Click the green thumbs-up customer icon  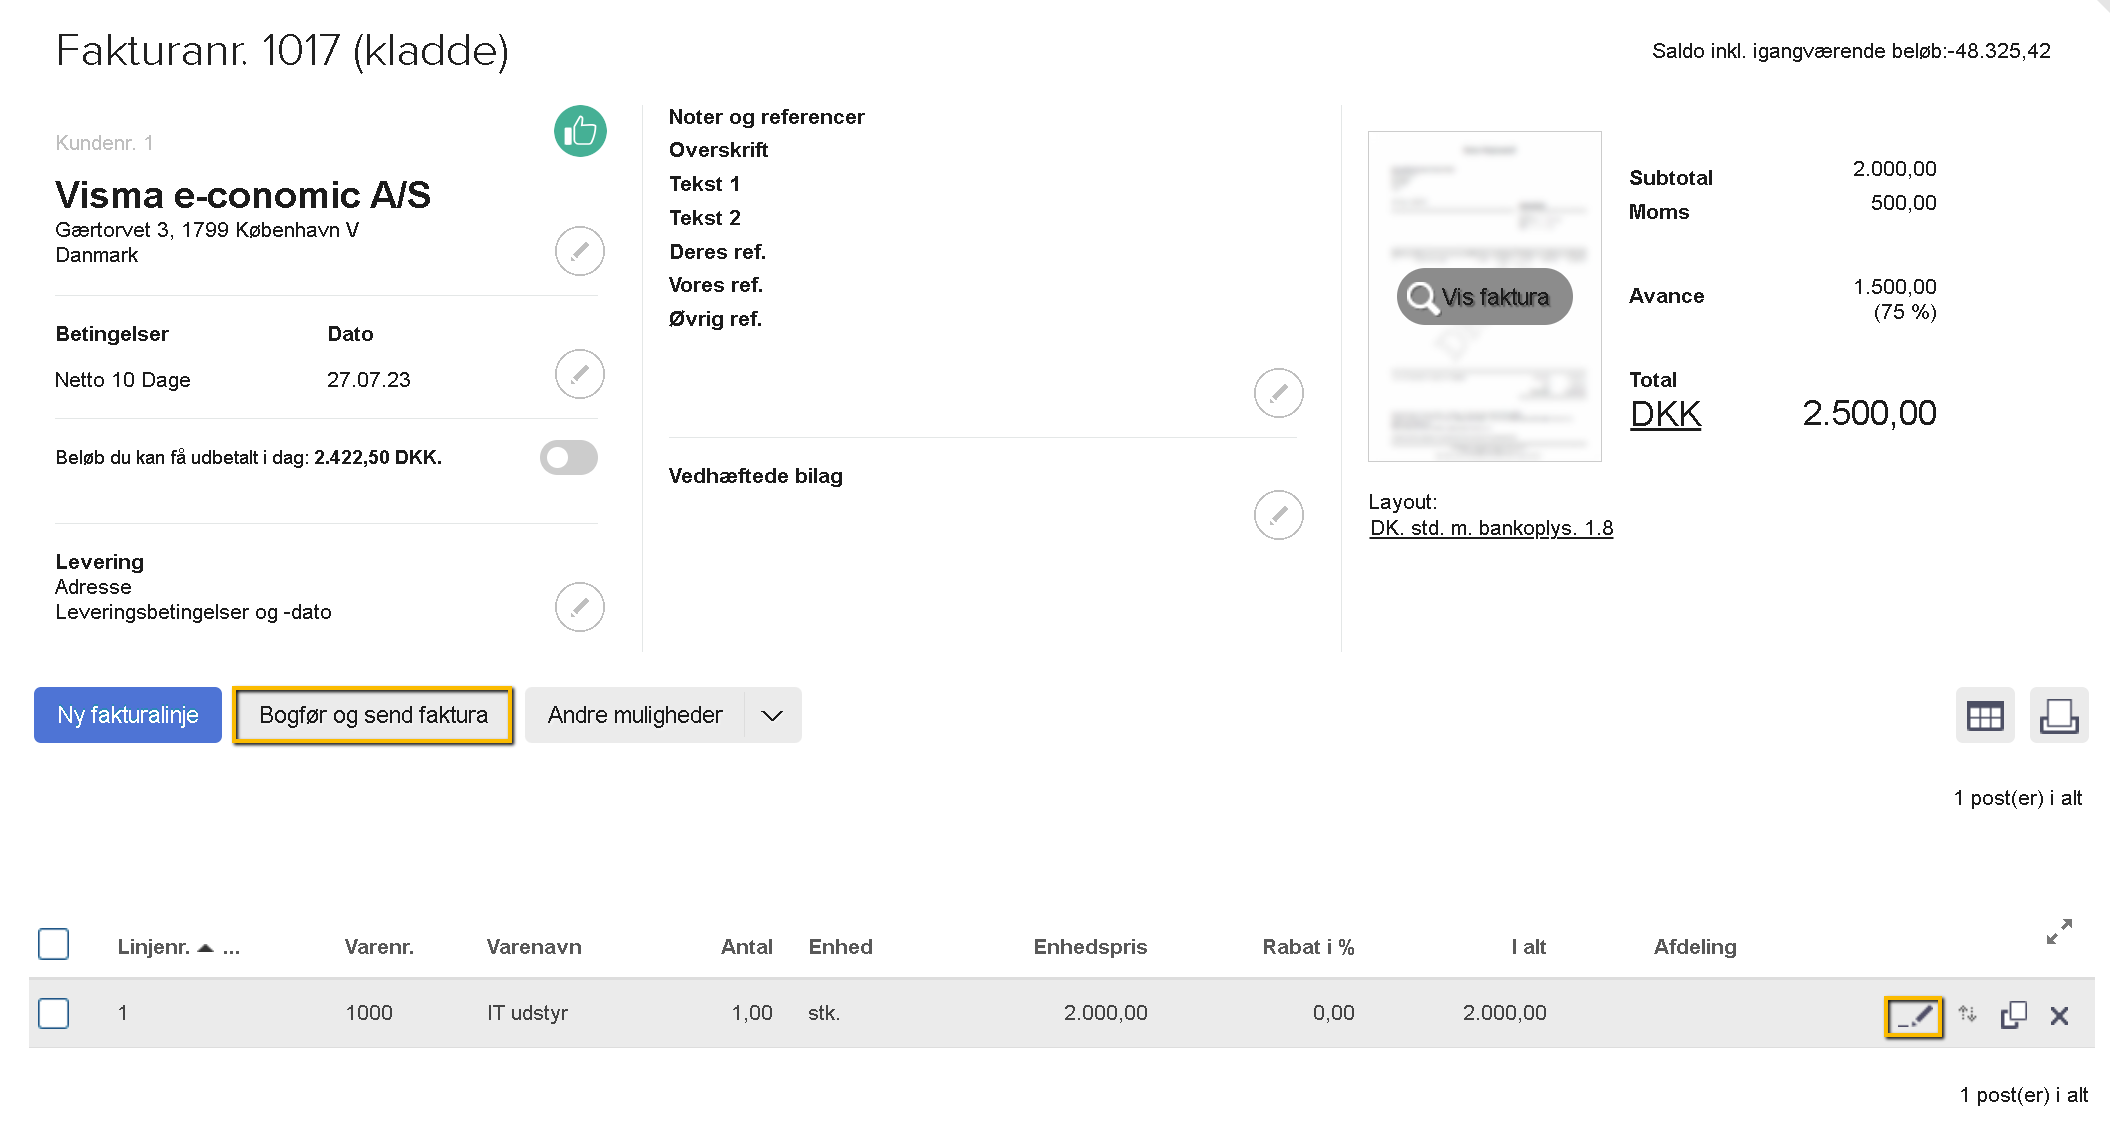[580, 131]
